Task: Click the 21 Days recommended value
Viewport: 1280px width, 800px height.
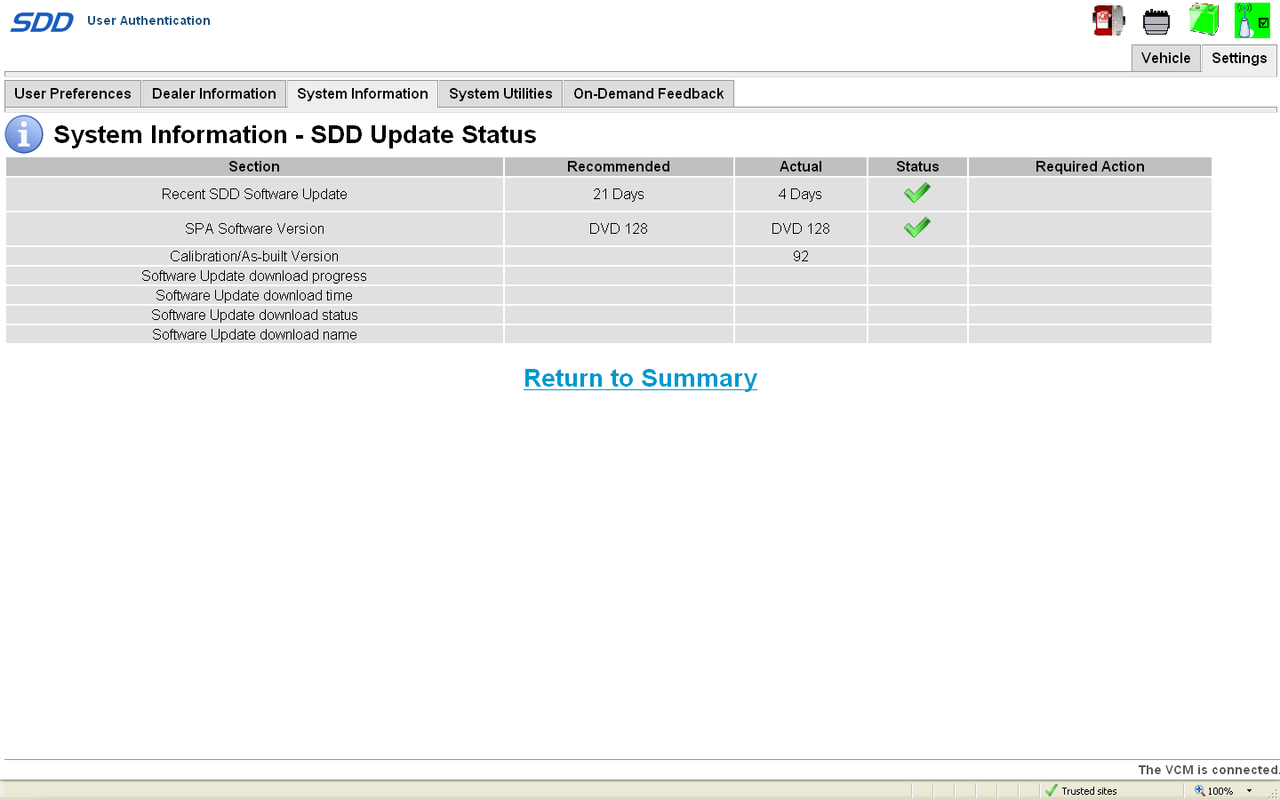Action: [618, 194]
